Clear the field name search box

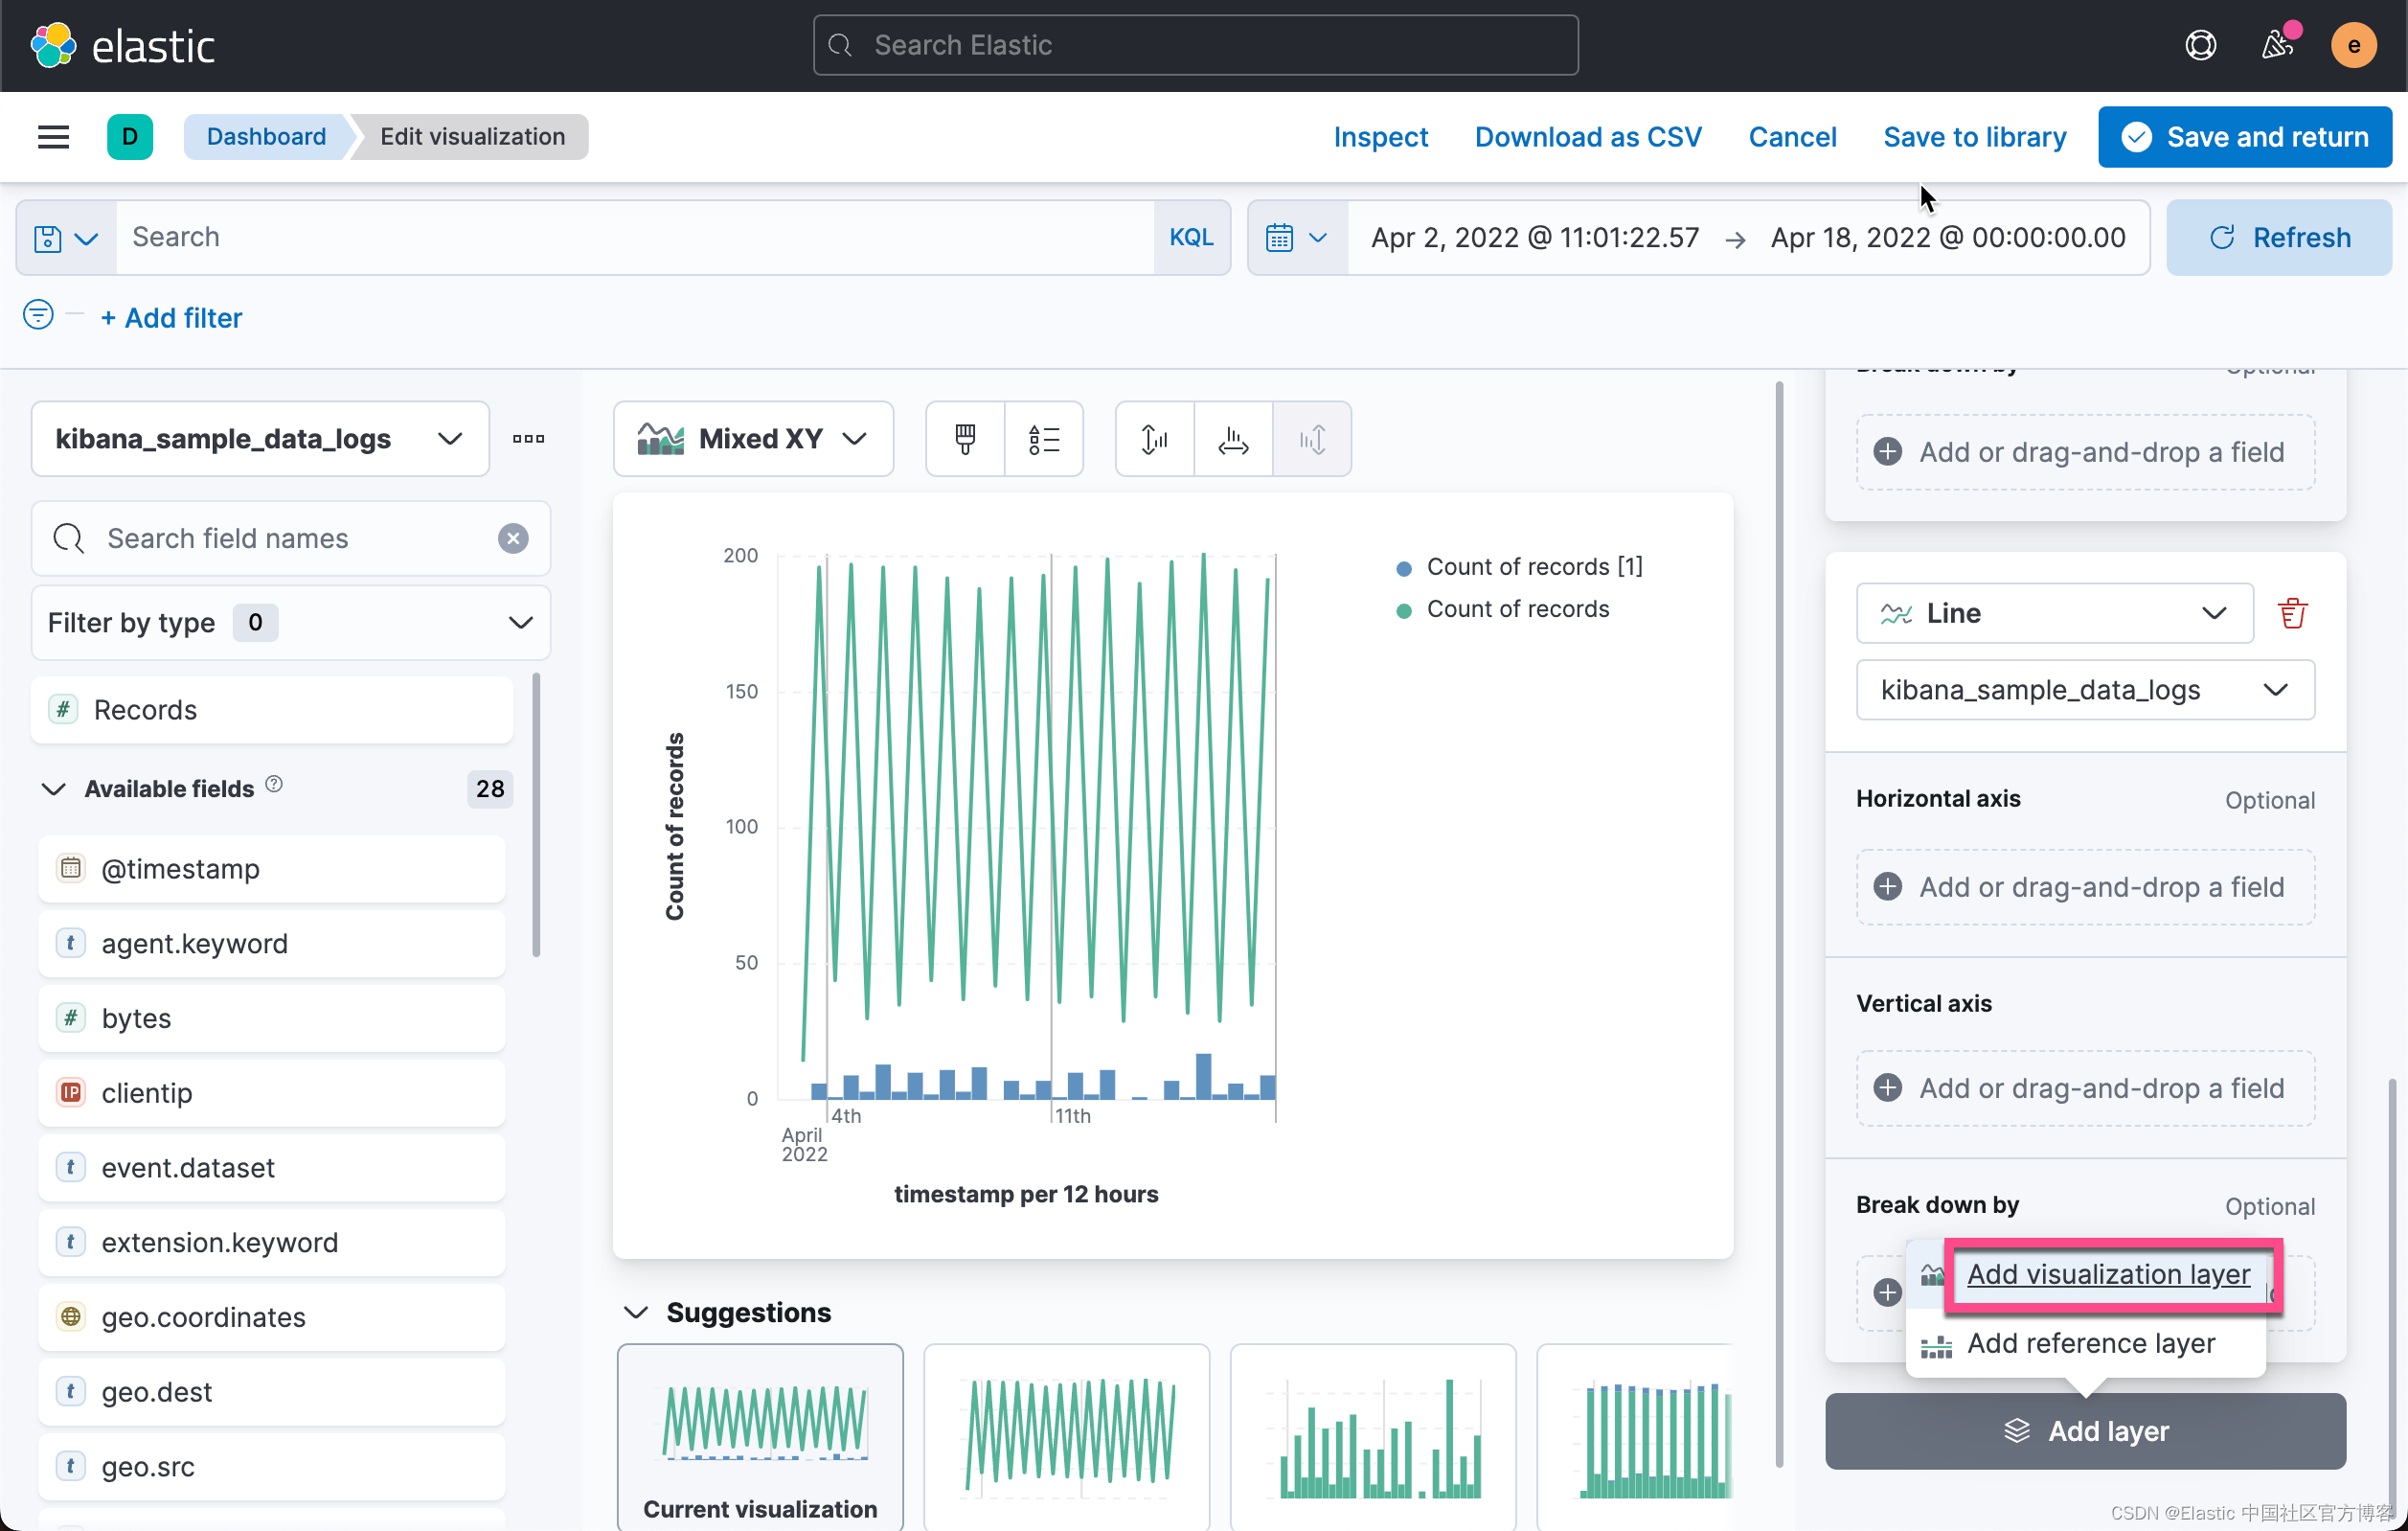click(513, 538)
